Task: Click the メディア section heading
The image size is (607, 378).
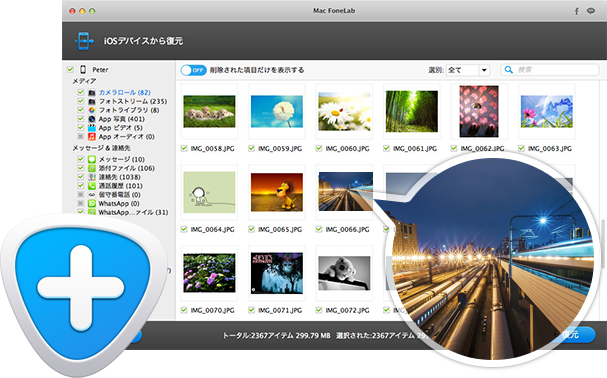Action: point(84,81)
